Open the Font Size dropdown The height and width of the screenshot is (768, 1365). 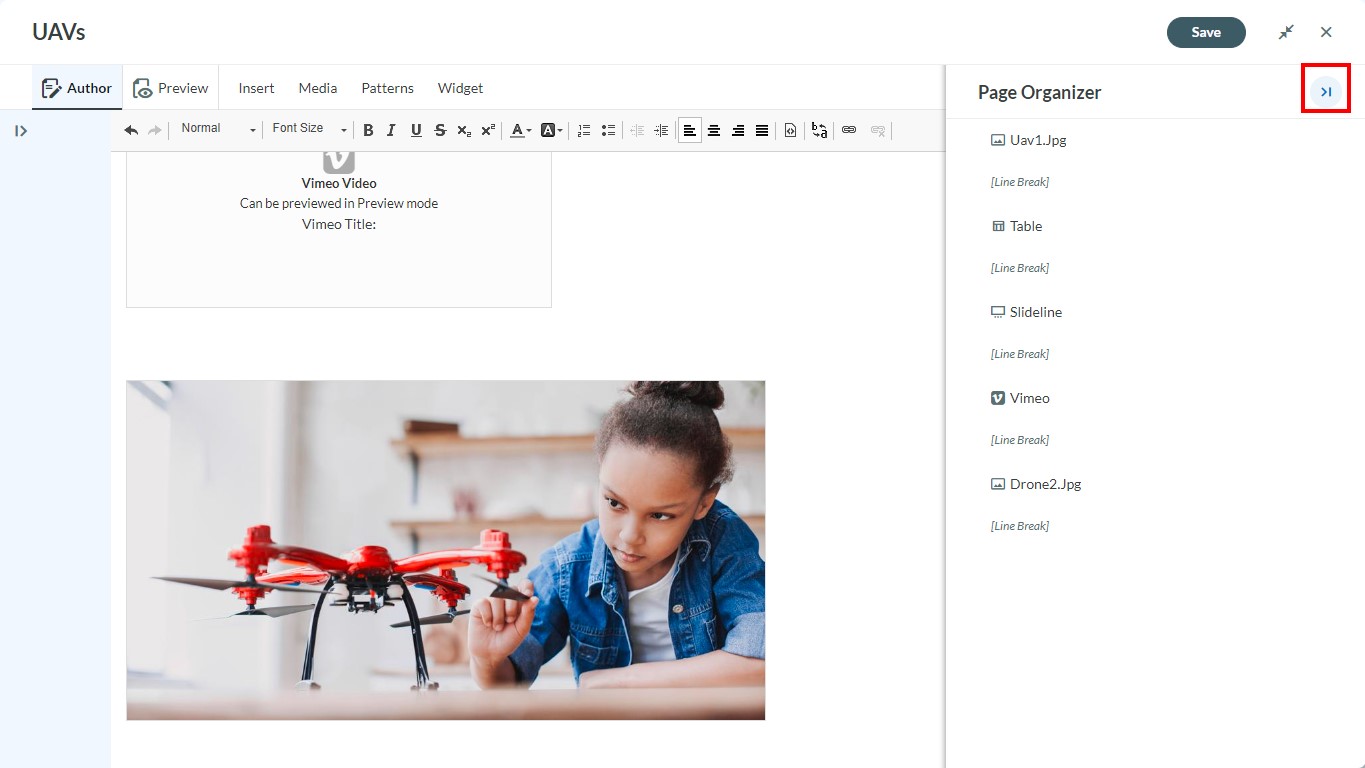click(309, 129)
